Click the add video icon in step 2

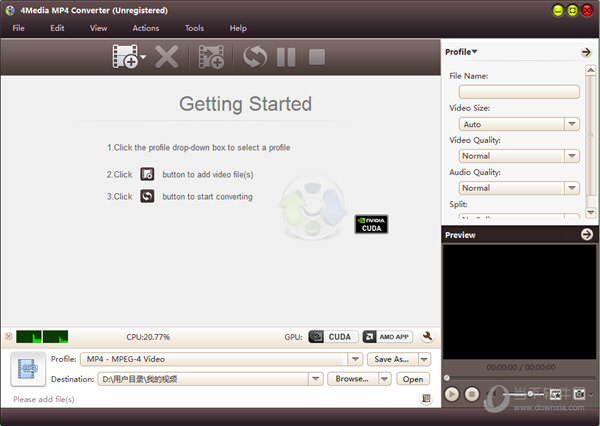pos(147,174)
